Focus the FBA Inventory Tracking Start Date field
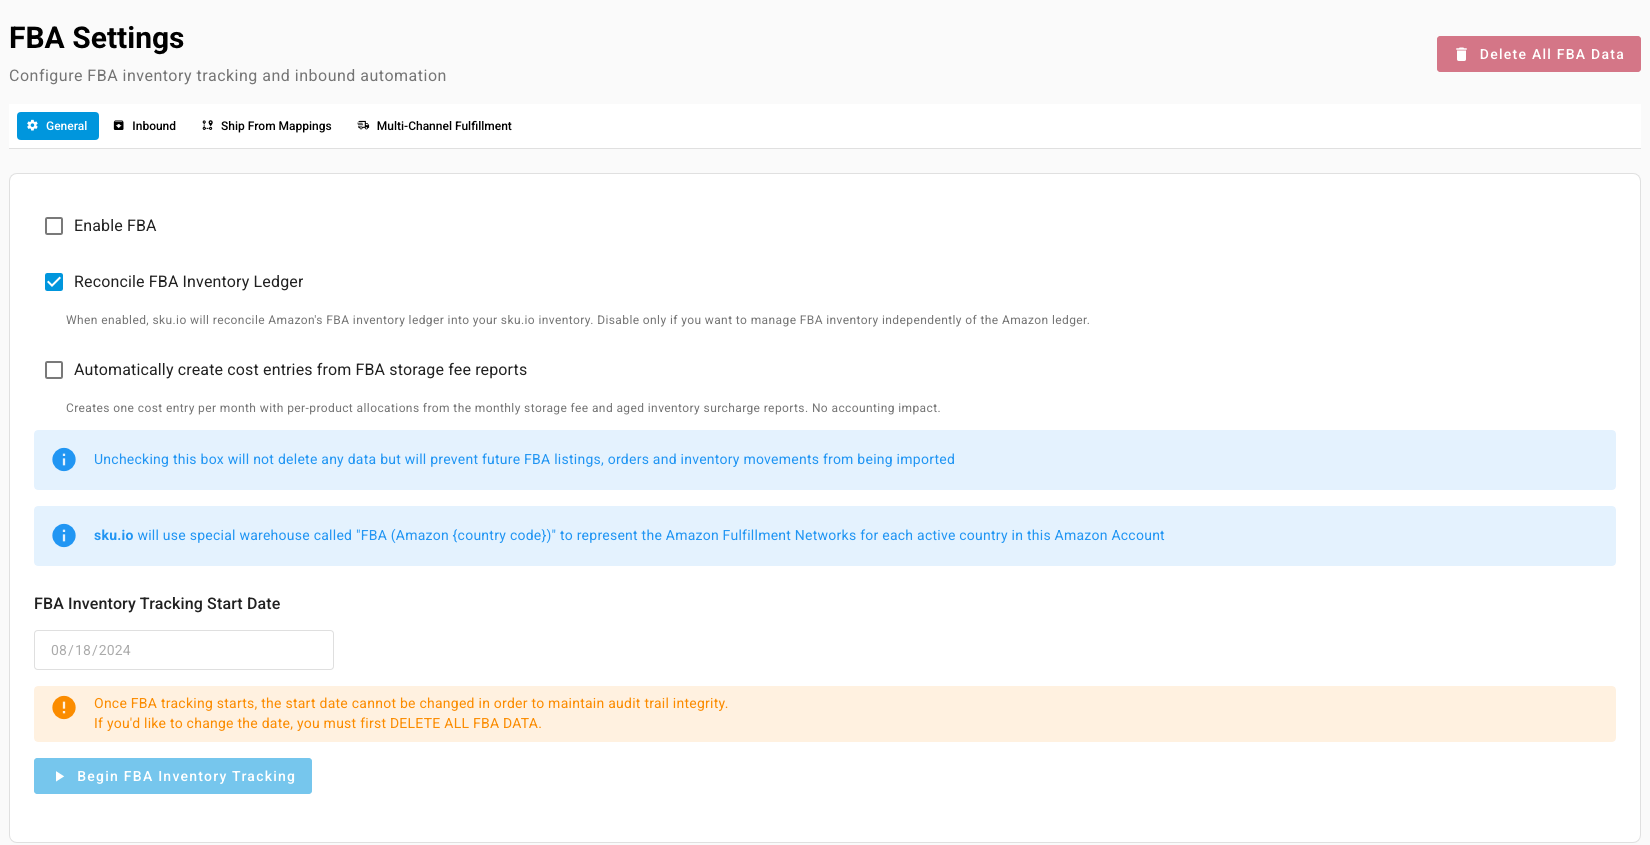Viewport: 1650px width, 845px height. [184, 650]
